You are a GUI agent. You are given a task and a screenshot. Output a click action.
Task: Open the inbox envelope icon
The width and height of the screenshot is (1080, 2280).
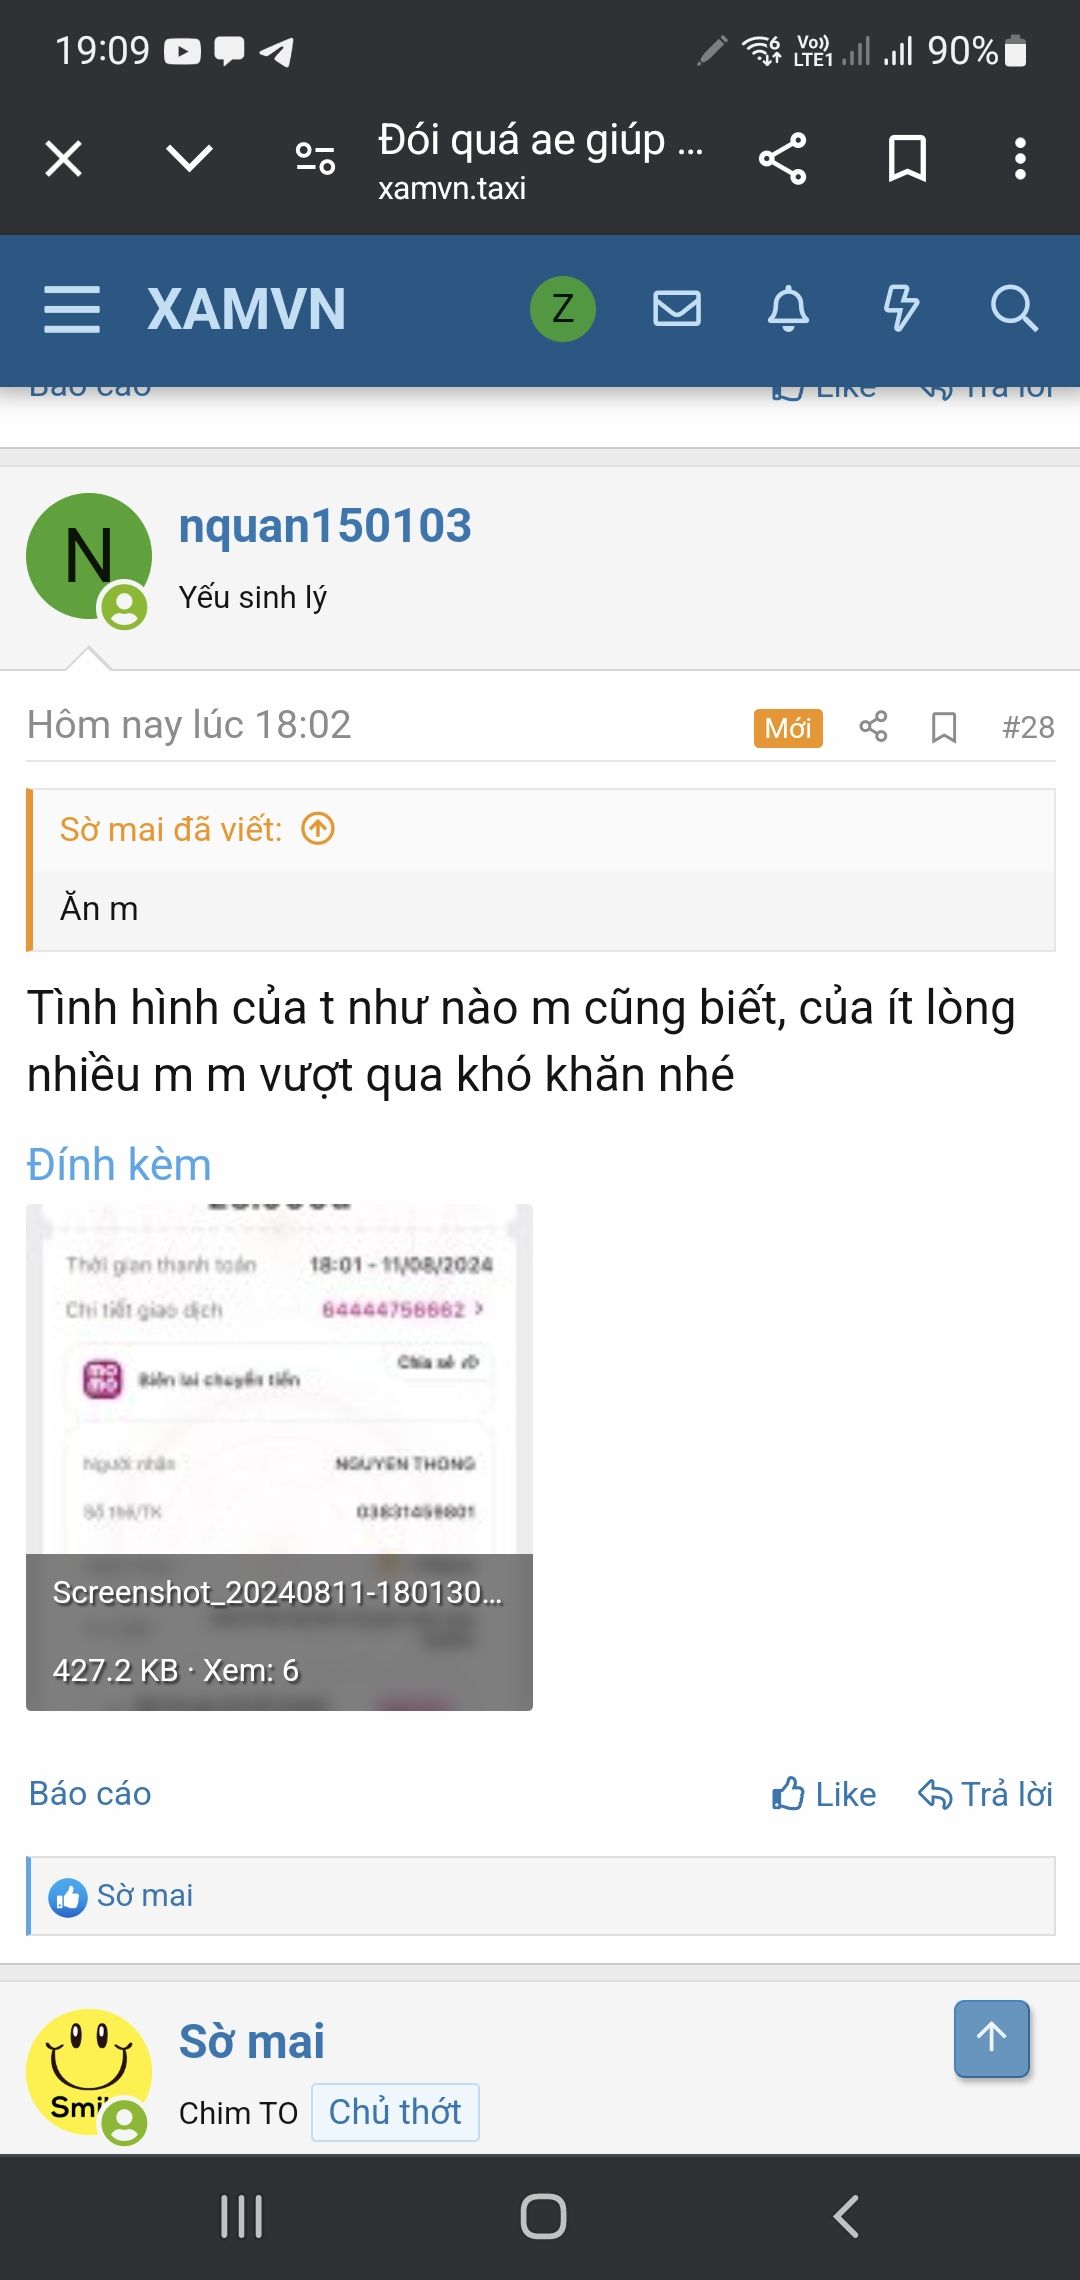(x=677, y=308)
